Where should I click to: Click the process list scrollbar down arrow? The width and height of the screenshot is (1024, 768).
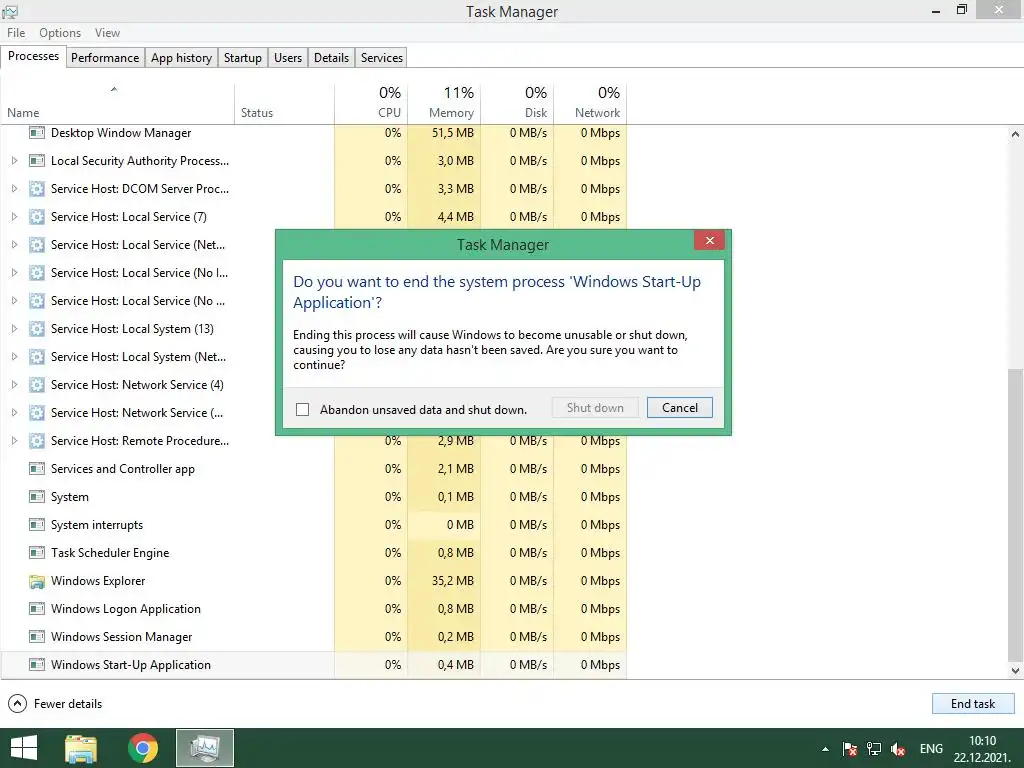click(x=1015, y=670)
